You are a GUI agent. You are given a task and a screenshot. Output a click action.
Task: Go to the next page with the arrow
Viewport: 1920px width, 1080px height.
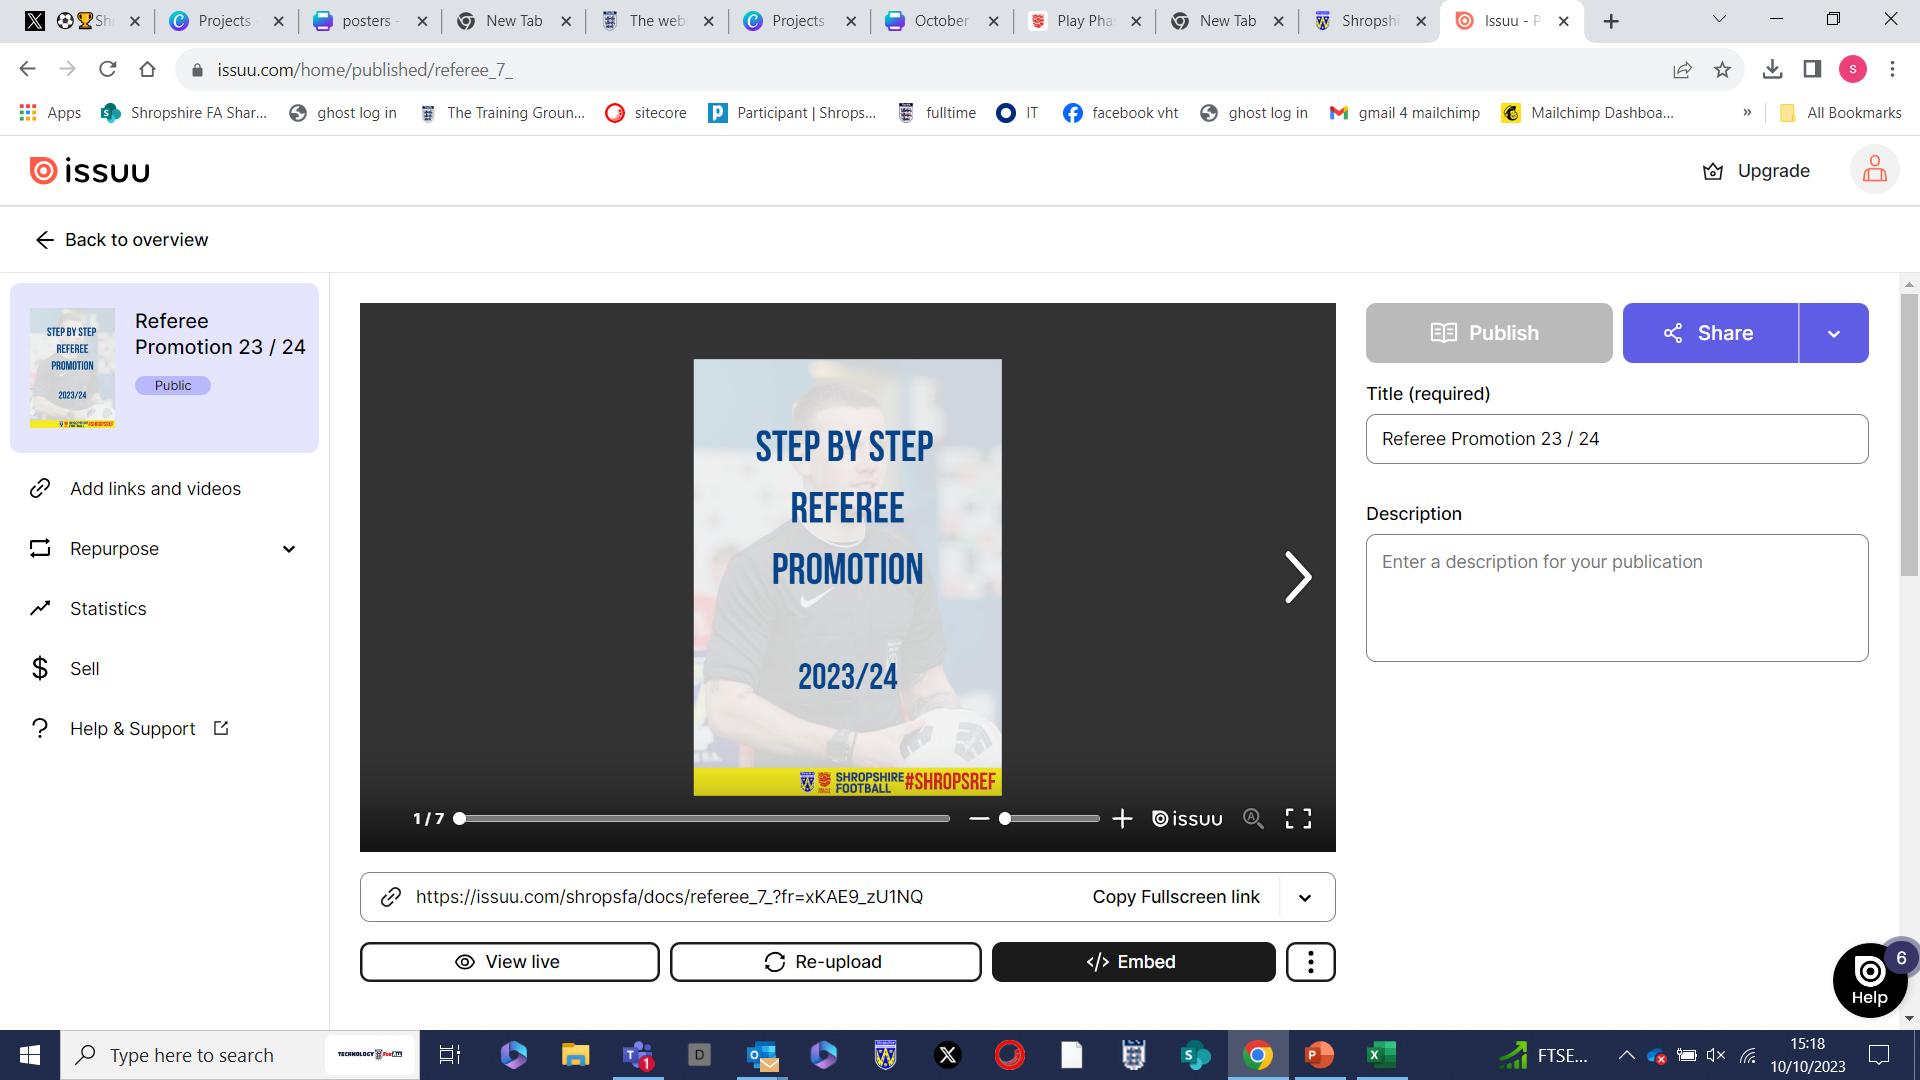1297,577
